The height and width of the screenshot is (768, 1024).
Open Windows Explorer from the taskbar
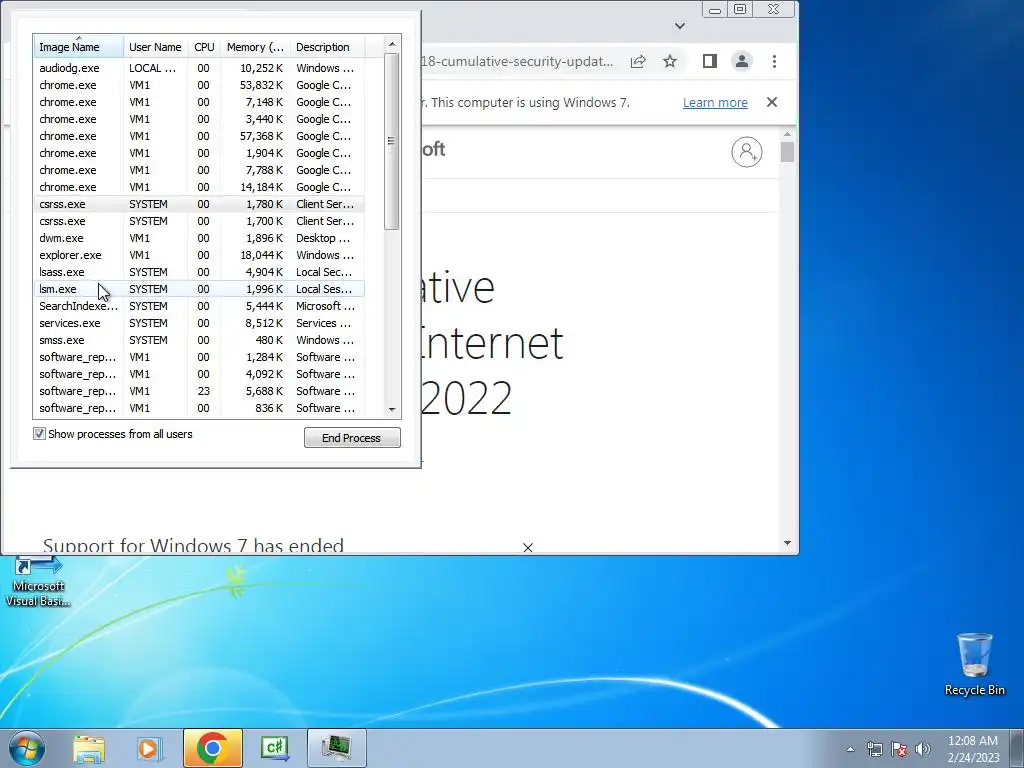[89, 748]
